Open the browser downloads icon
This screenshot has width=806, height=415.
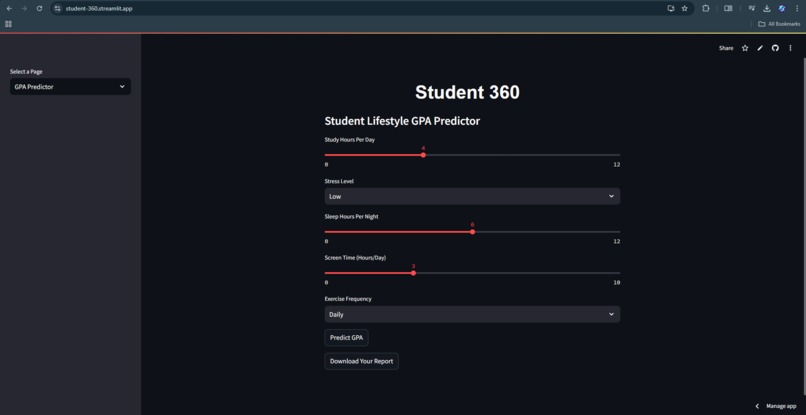[766, 8]
